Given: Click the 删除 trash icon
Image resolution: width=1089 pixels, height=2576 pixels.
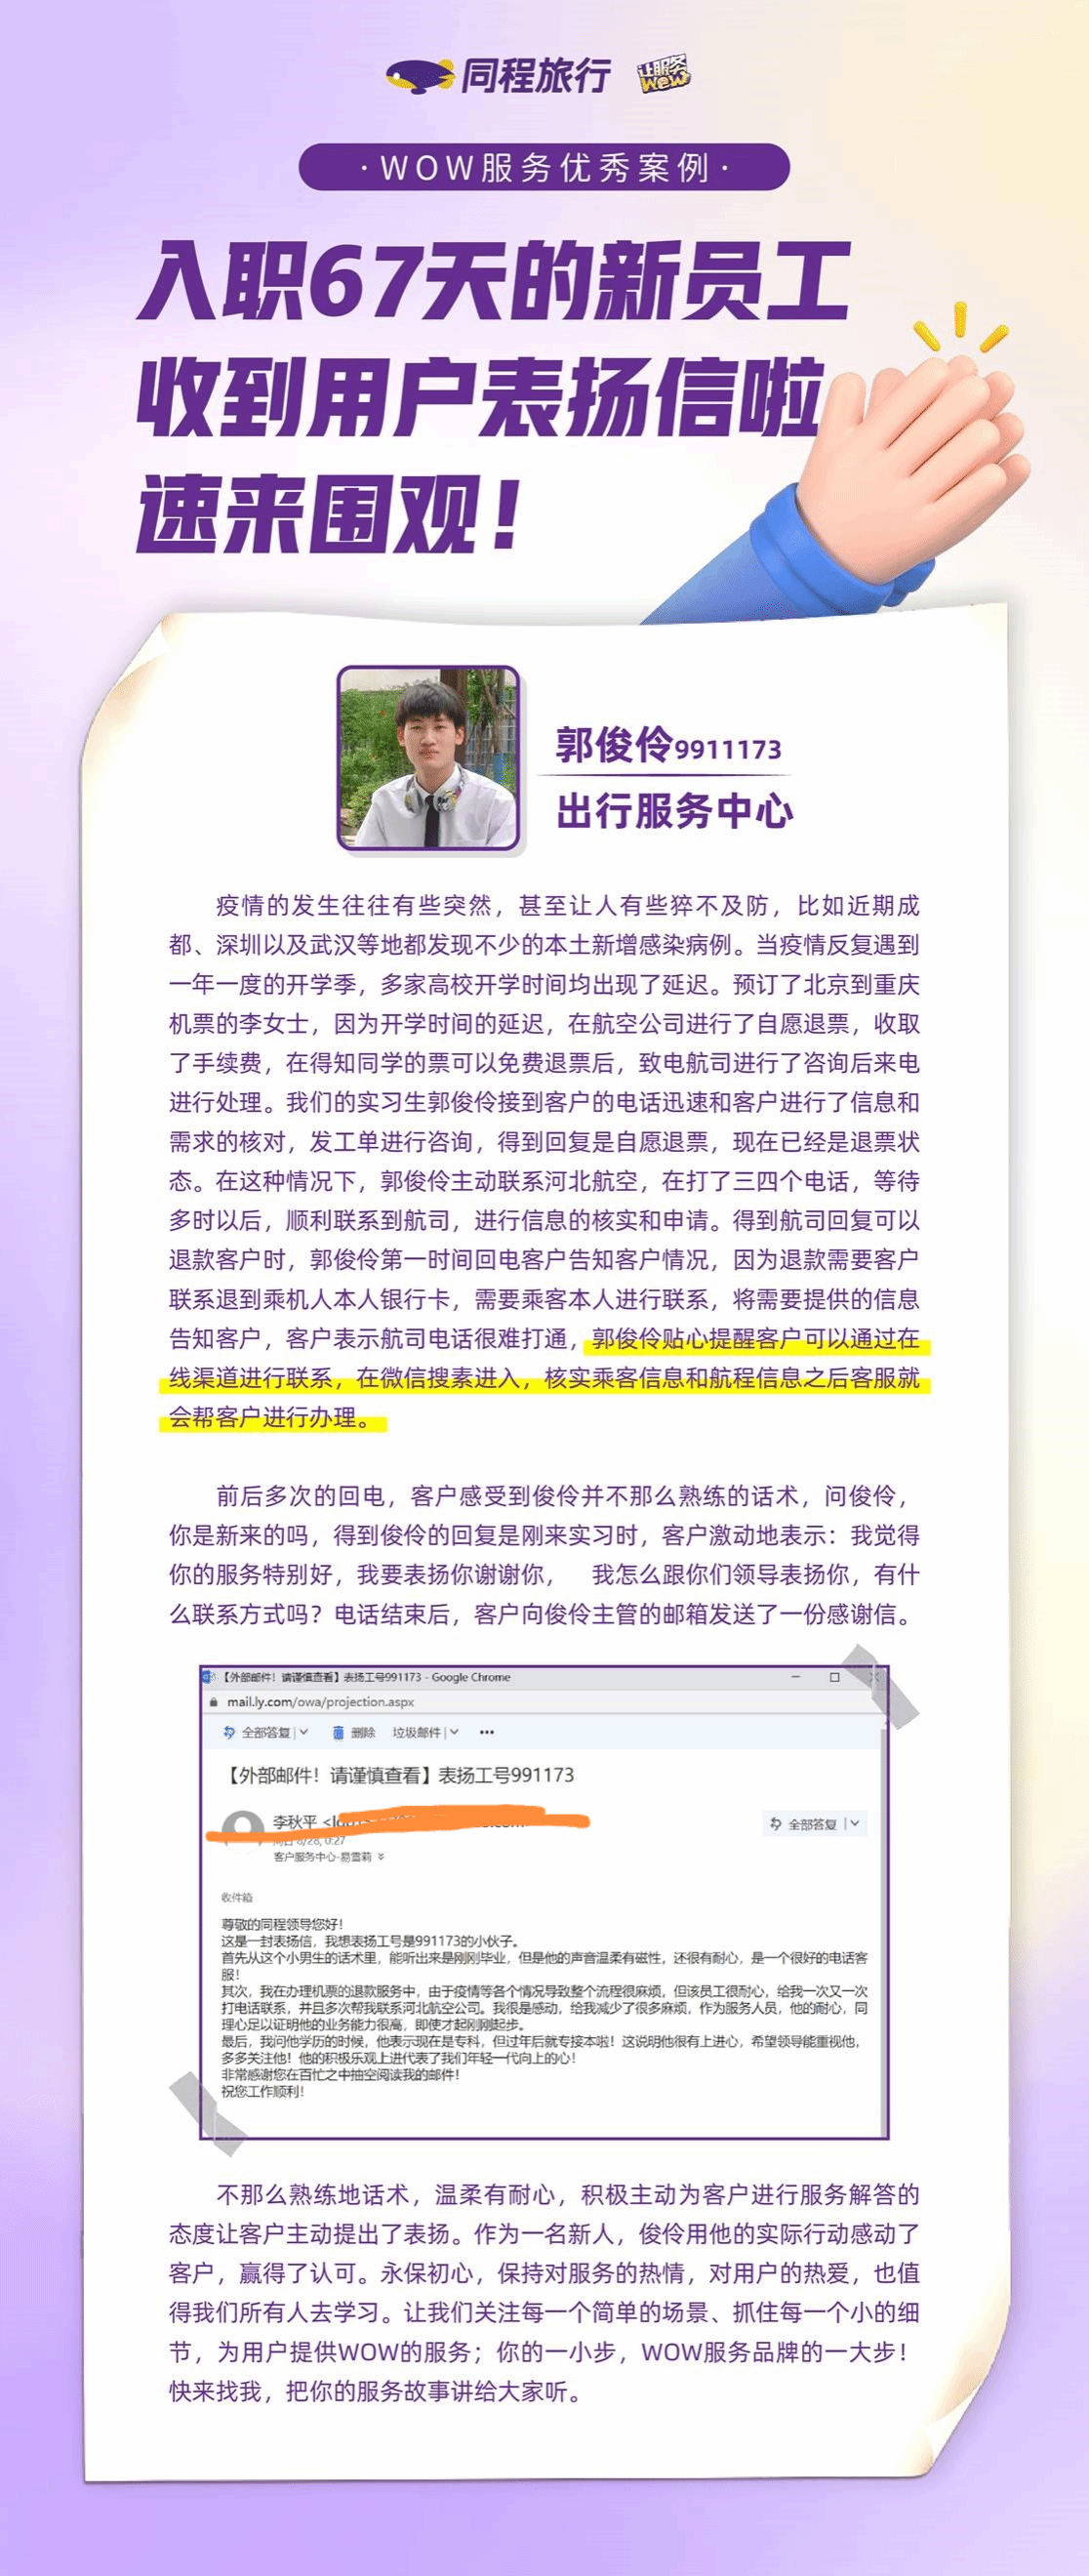Looking at the screenshot, I should click(338, 1732).
